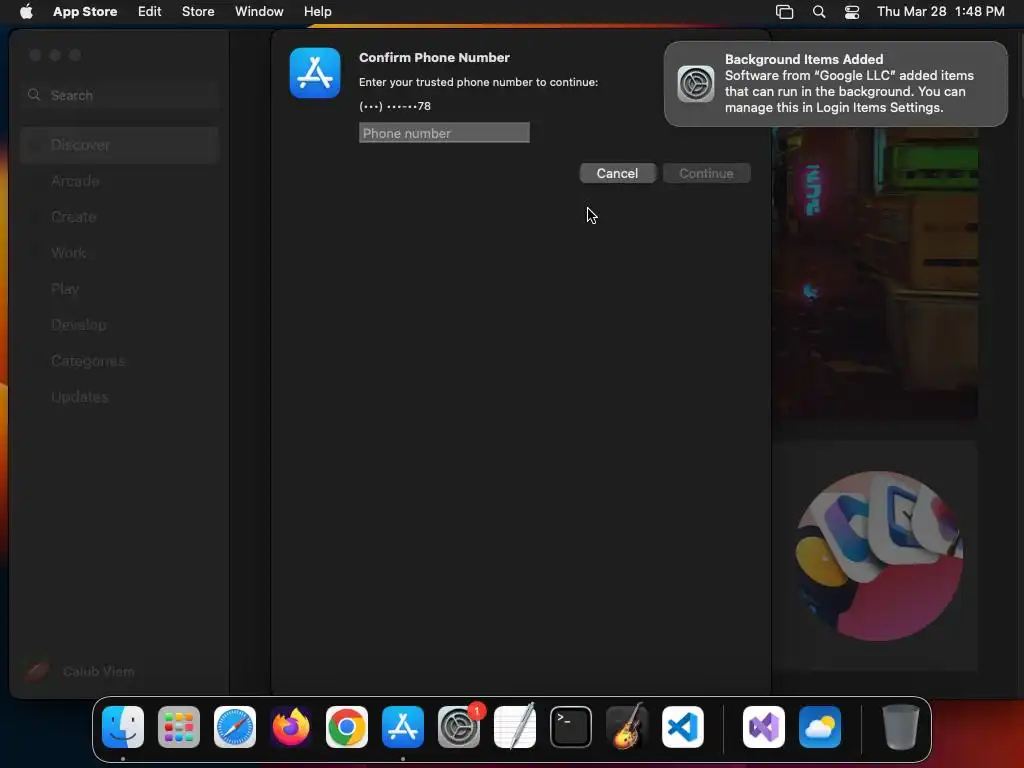
Task: Launch GarageBand from the Dock
Action: click(627, 727)
